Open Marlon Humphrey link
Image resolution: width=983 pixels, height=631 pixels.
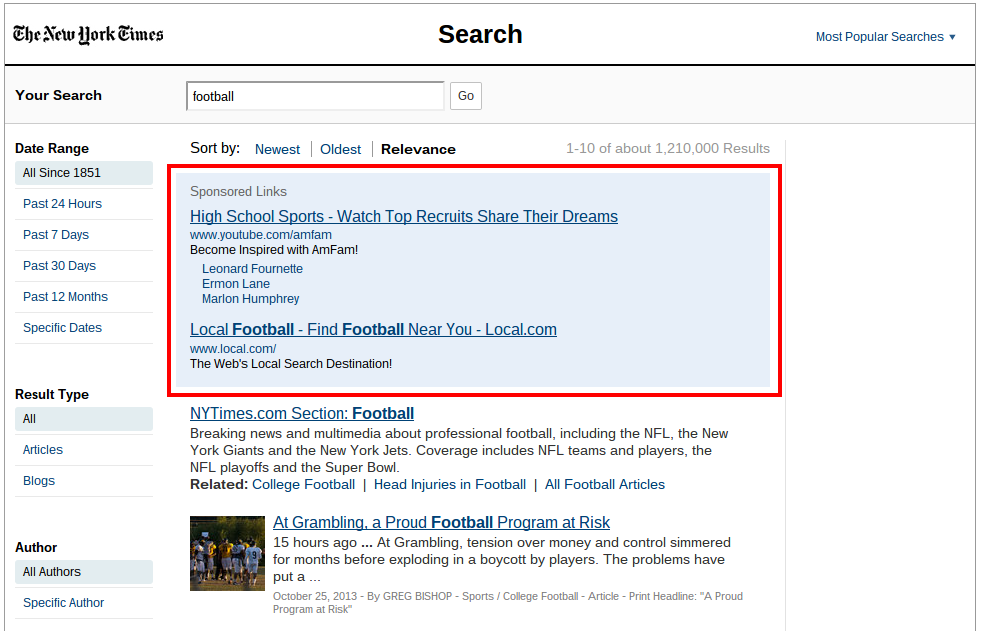tap(250, 299)
